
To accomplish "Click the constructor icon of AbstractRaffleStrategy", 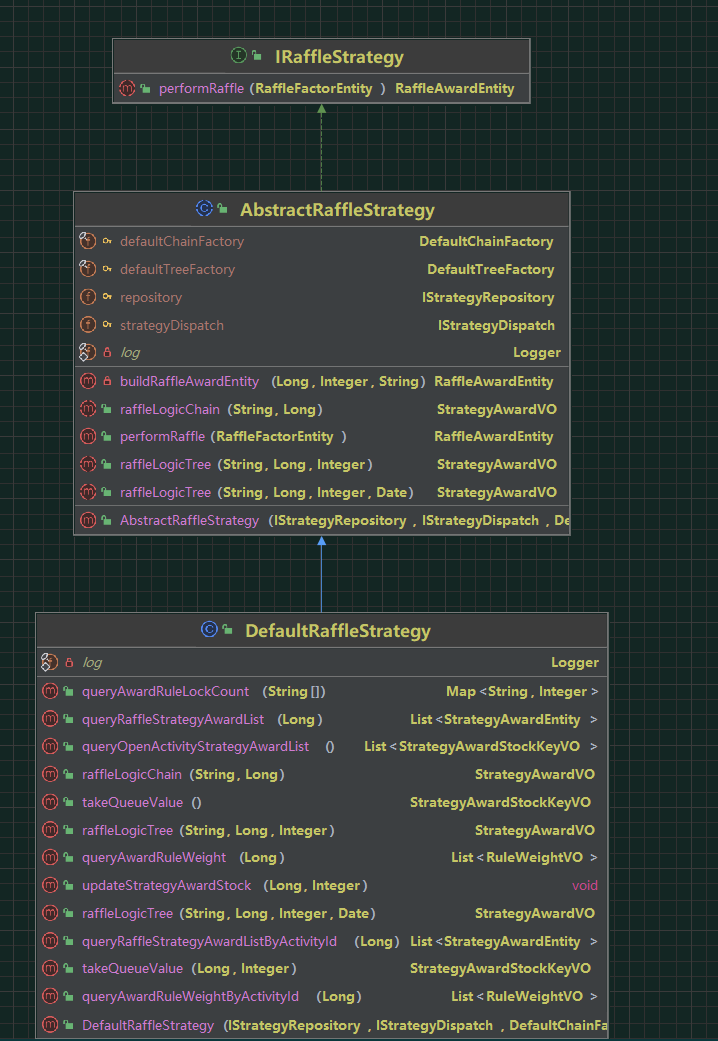I will [x=88, y=520].
